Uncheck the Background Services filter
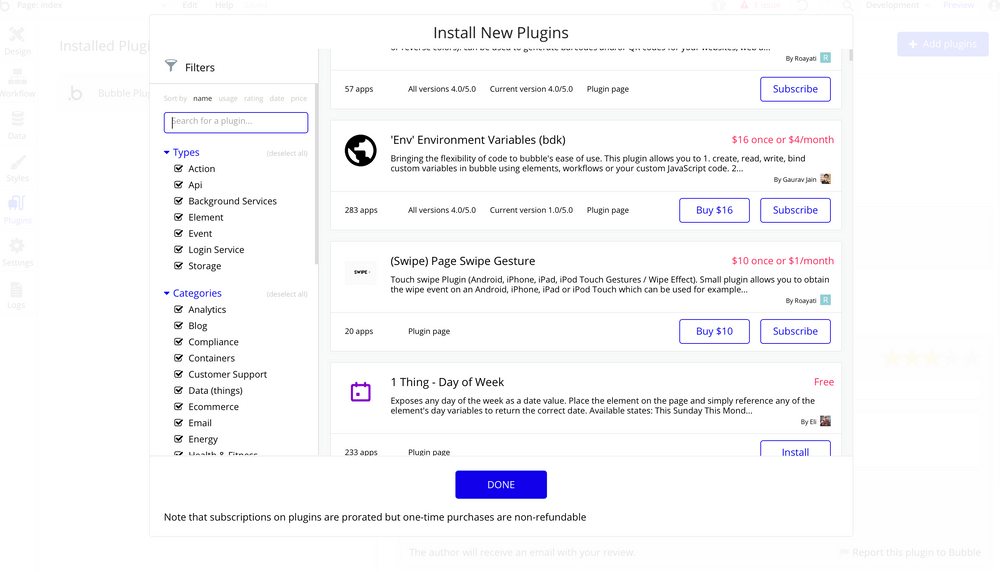The height and width of the screenshot is (572, 1000). [x=179, y=201]
